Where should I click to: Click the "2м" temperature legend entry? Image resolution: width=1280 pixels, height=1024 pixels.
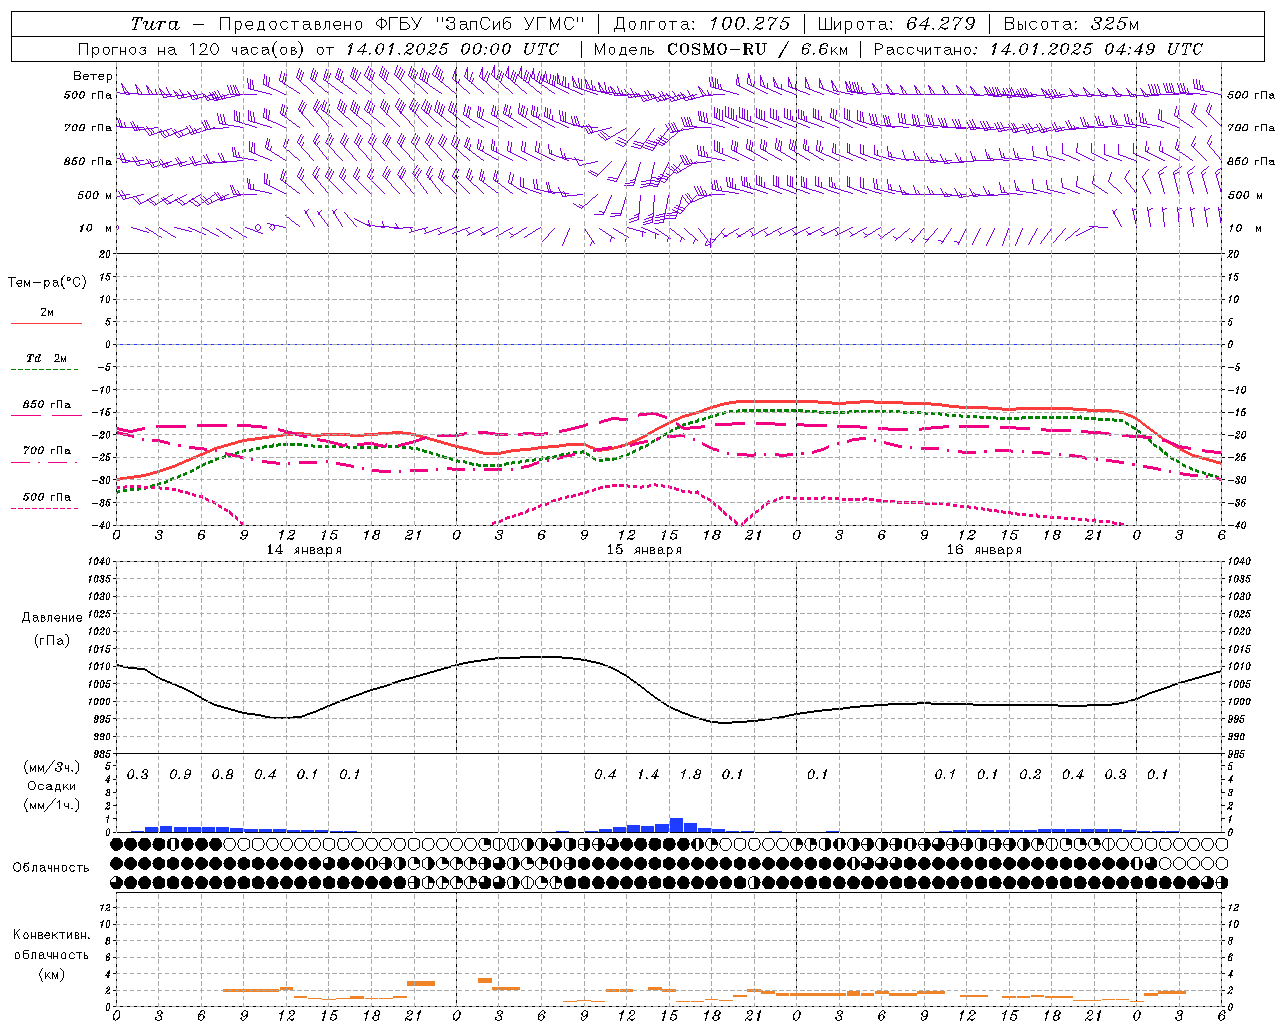tap(47, 312)
